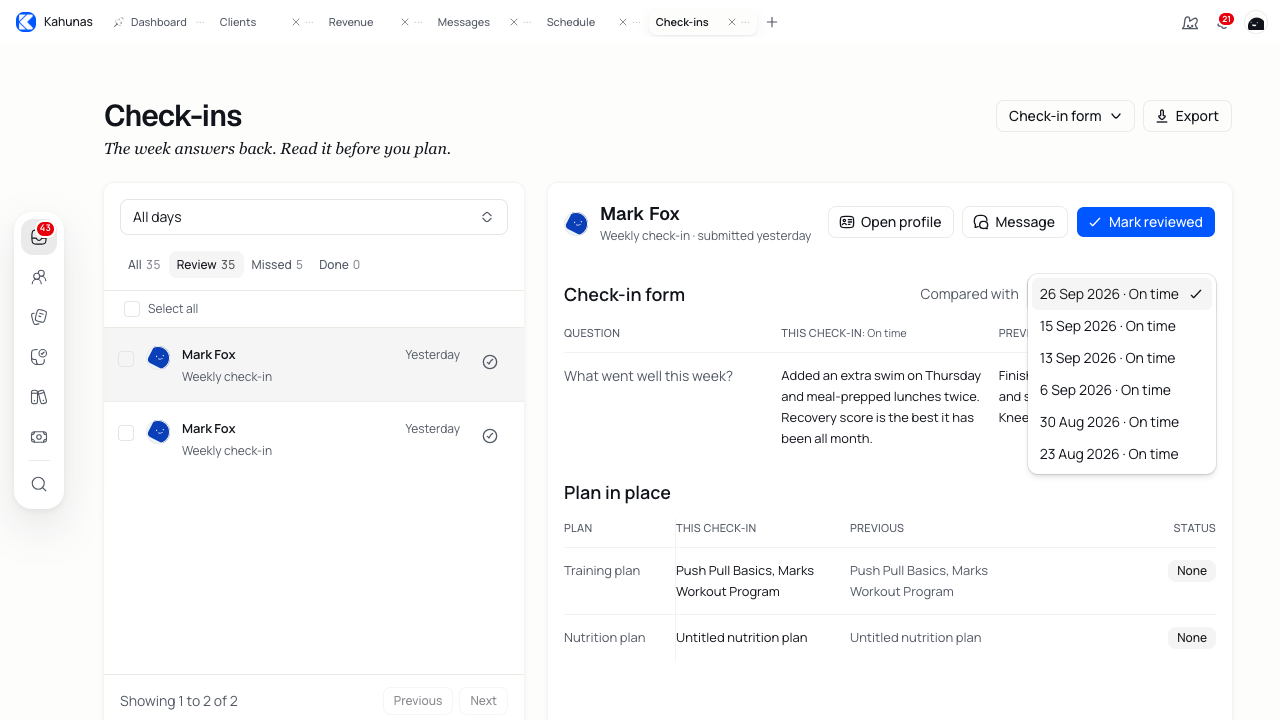Choose 6 Sep 2026 comparison option
Screen dimensions: 1280x720
click(1122, 390)
